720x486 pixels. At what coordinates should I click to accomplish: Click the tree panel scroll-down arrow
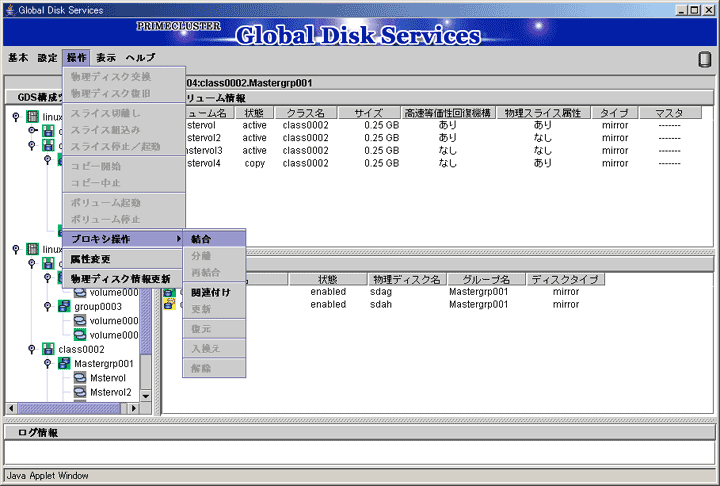pos(146,396)
